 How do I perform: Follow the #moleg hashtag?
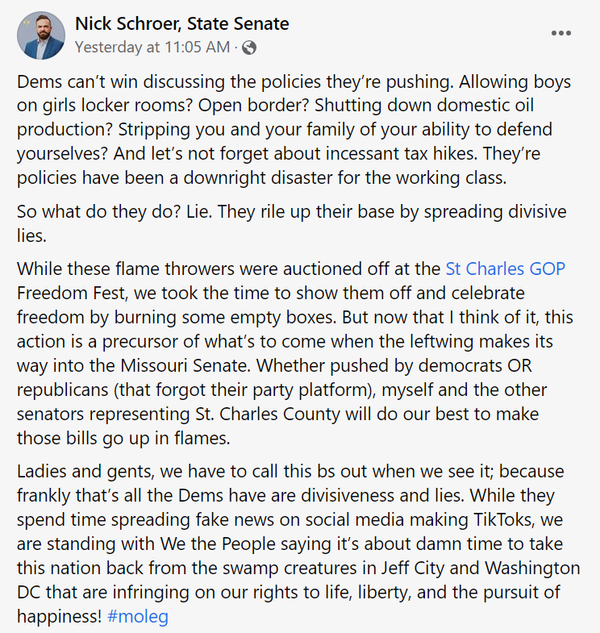click(138, 616)
